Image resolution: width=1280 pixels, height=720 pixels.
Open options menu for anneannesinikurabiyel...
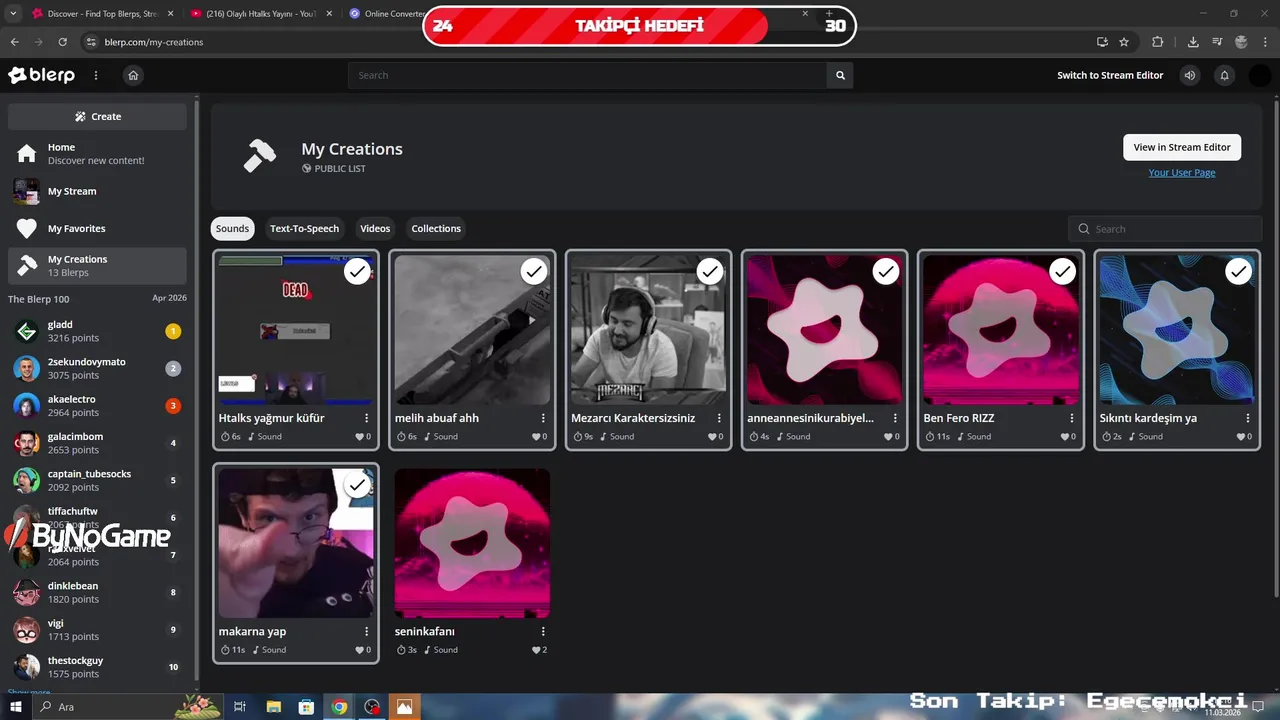click(895, 418)
